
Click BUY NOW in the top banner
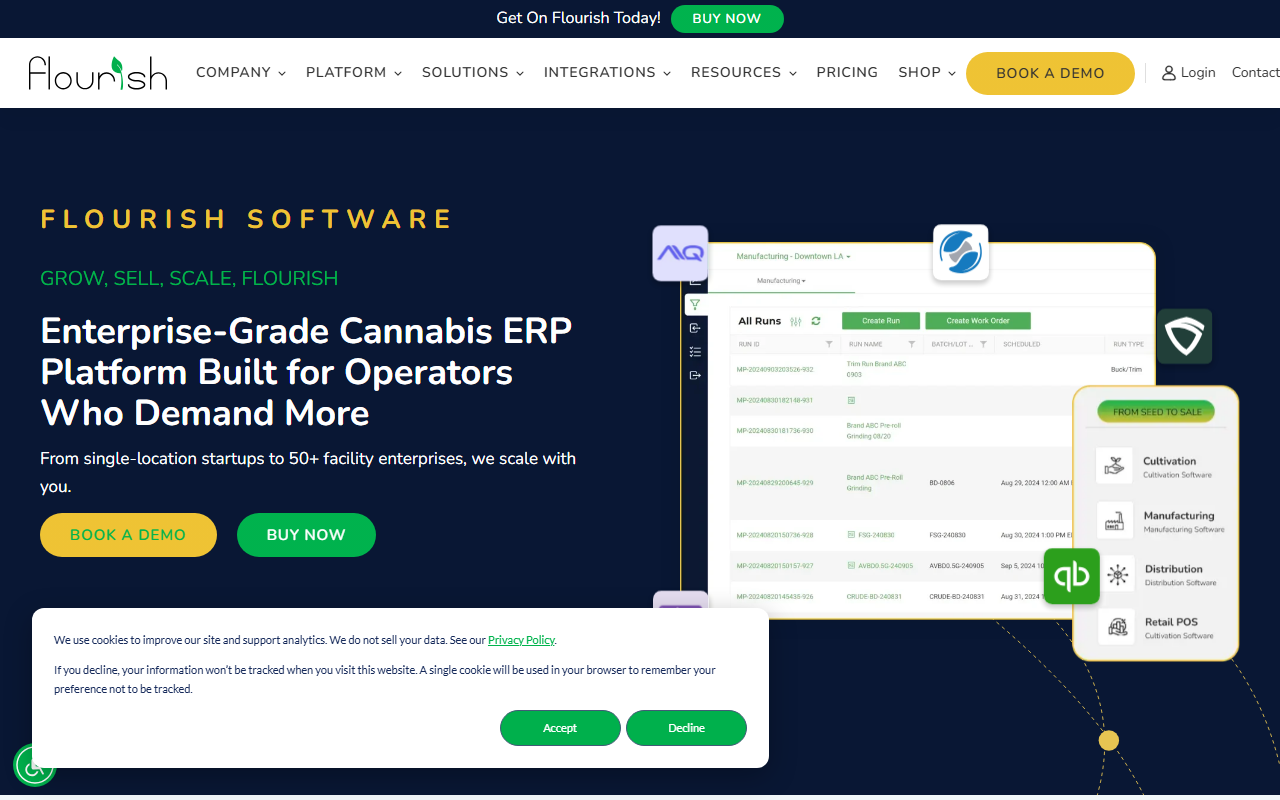pyautogui.click(x=727, y=19)
